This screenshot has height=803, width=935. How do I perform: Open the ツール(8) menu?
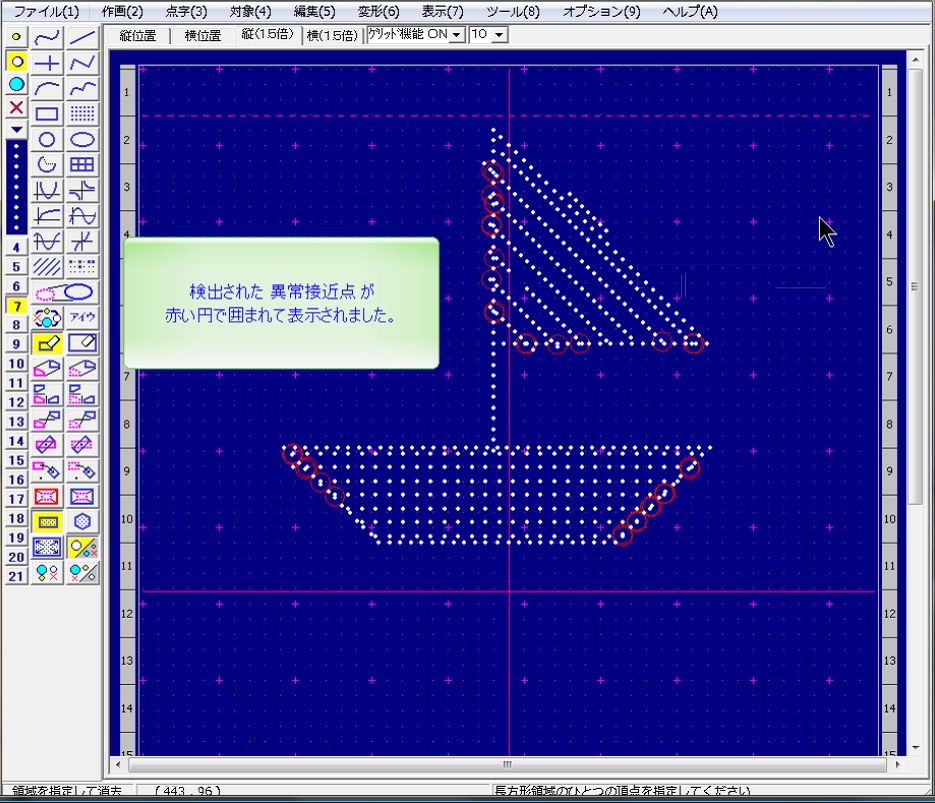tap(512, 12)
